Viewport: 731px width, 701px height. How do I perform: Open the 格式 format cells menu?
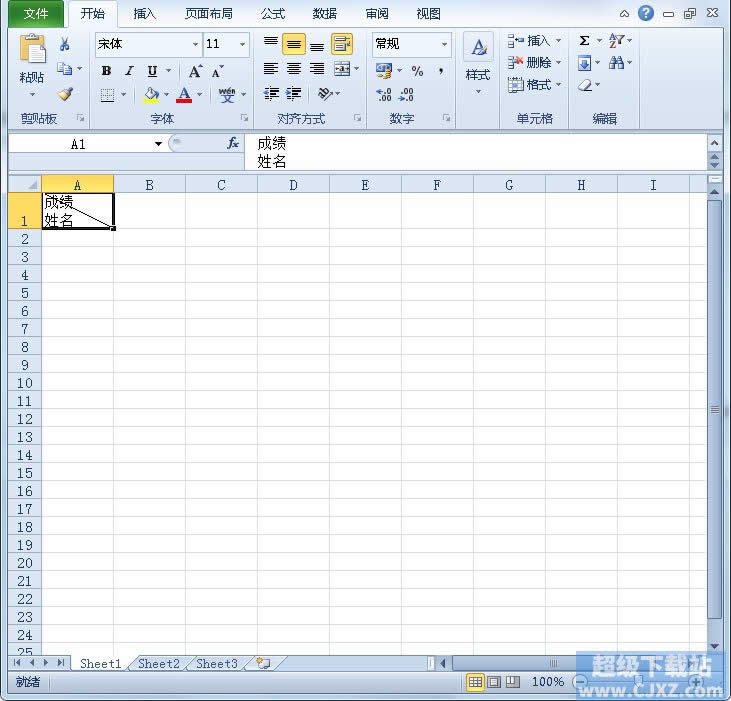534,85
